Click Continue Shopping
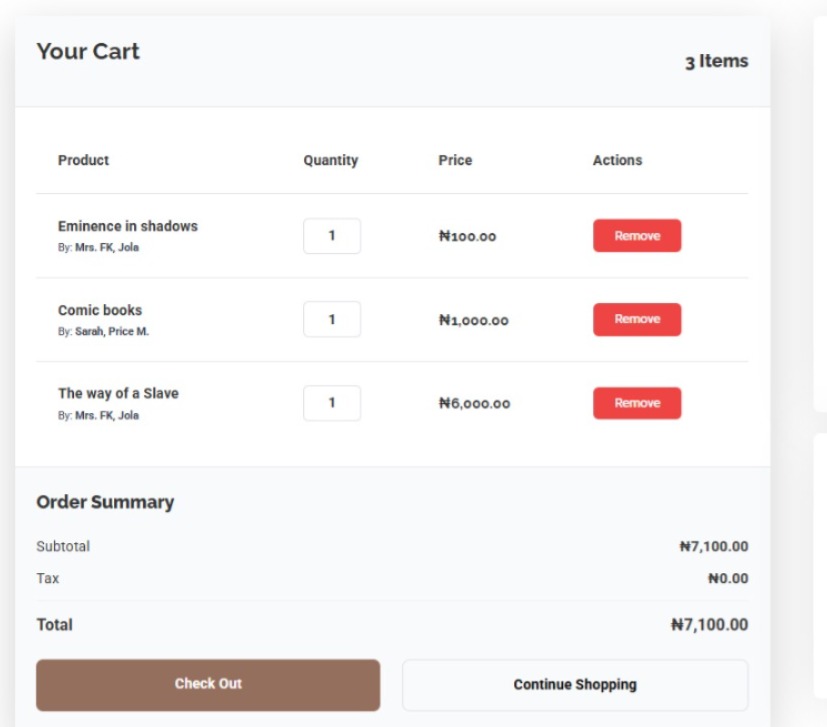 point(574,685)
